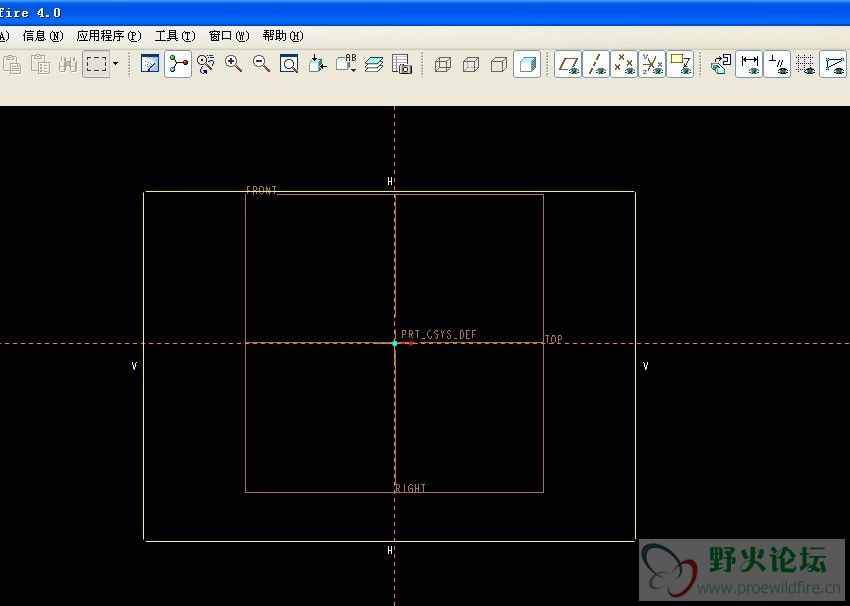Select the PRT_CSYS_DEF label in the viewport
Viewport: 850px width, 606px height.
(x=439, y=335)
